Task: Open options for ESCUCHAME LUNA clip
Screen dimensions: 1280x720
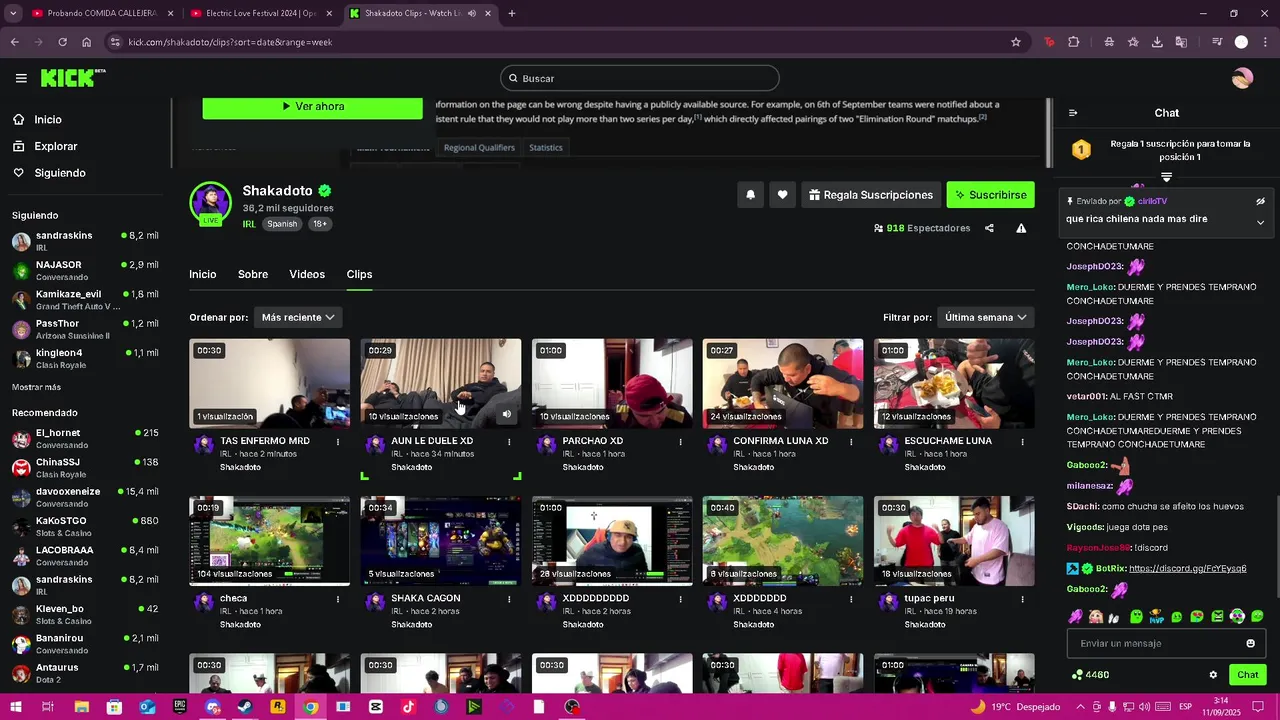Action: coord(1022,441)
